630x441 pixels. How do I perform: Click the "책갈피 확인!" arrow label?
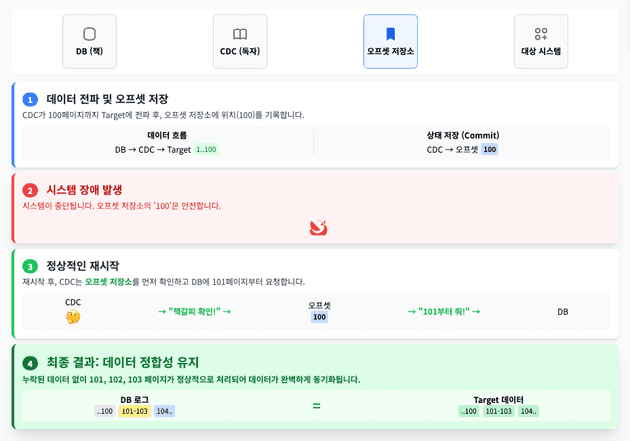(194, 311)
